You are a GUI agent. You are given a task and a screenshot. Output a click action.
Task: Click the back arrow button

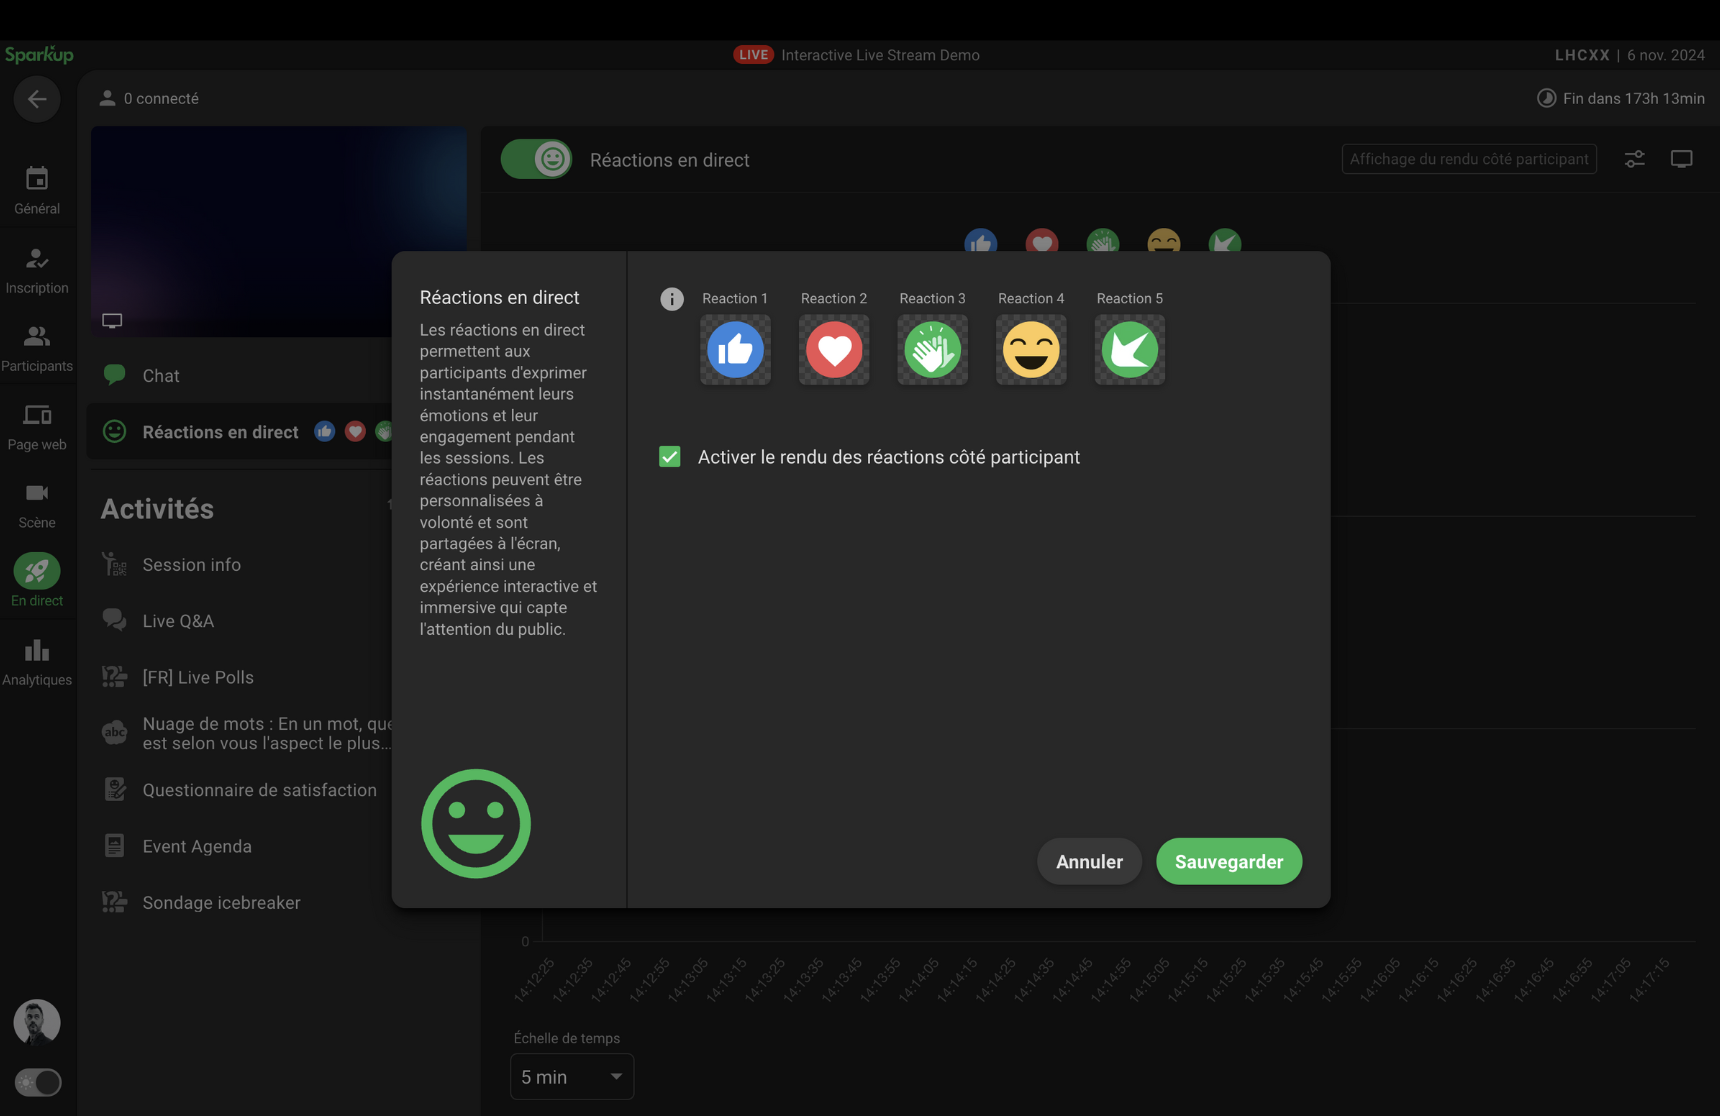tap(37, 99)
